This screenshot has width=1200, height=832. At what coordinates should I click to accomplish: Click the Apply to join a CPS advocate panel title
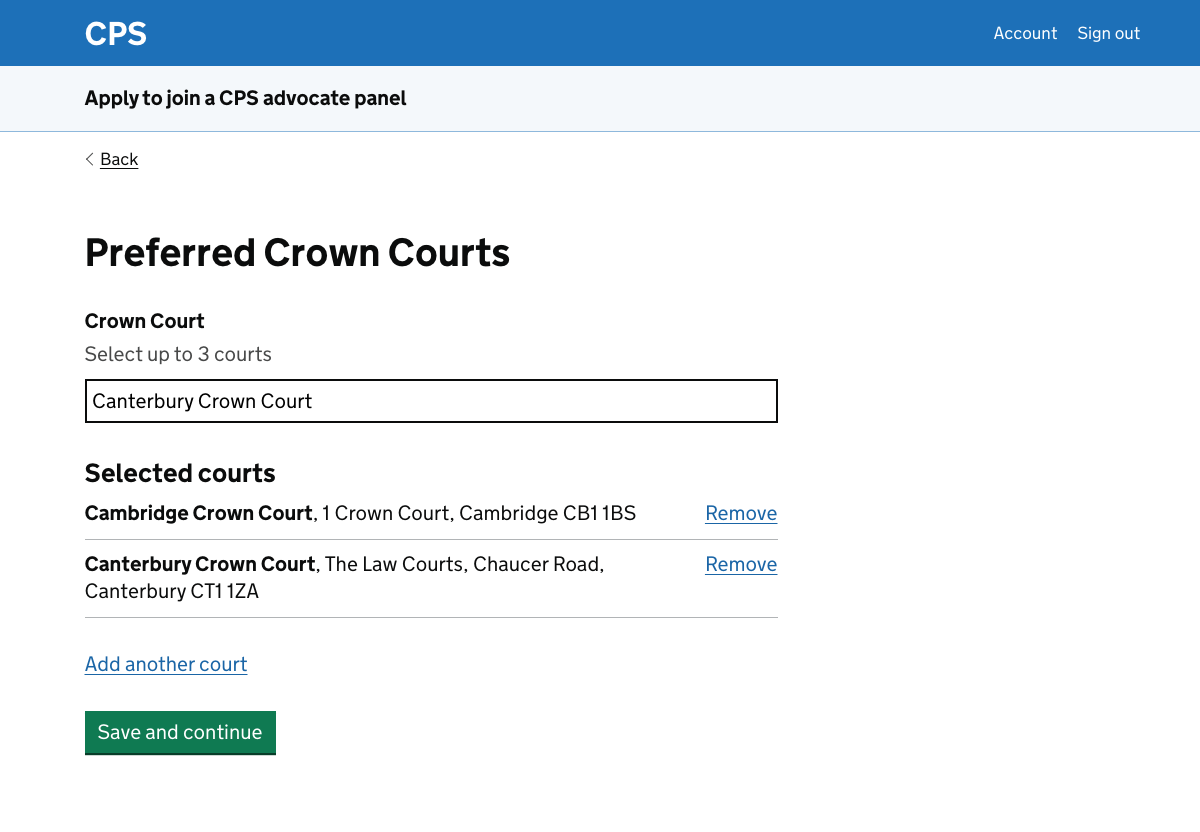coord(245,98)
